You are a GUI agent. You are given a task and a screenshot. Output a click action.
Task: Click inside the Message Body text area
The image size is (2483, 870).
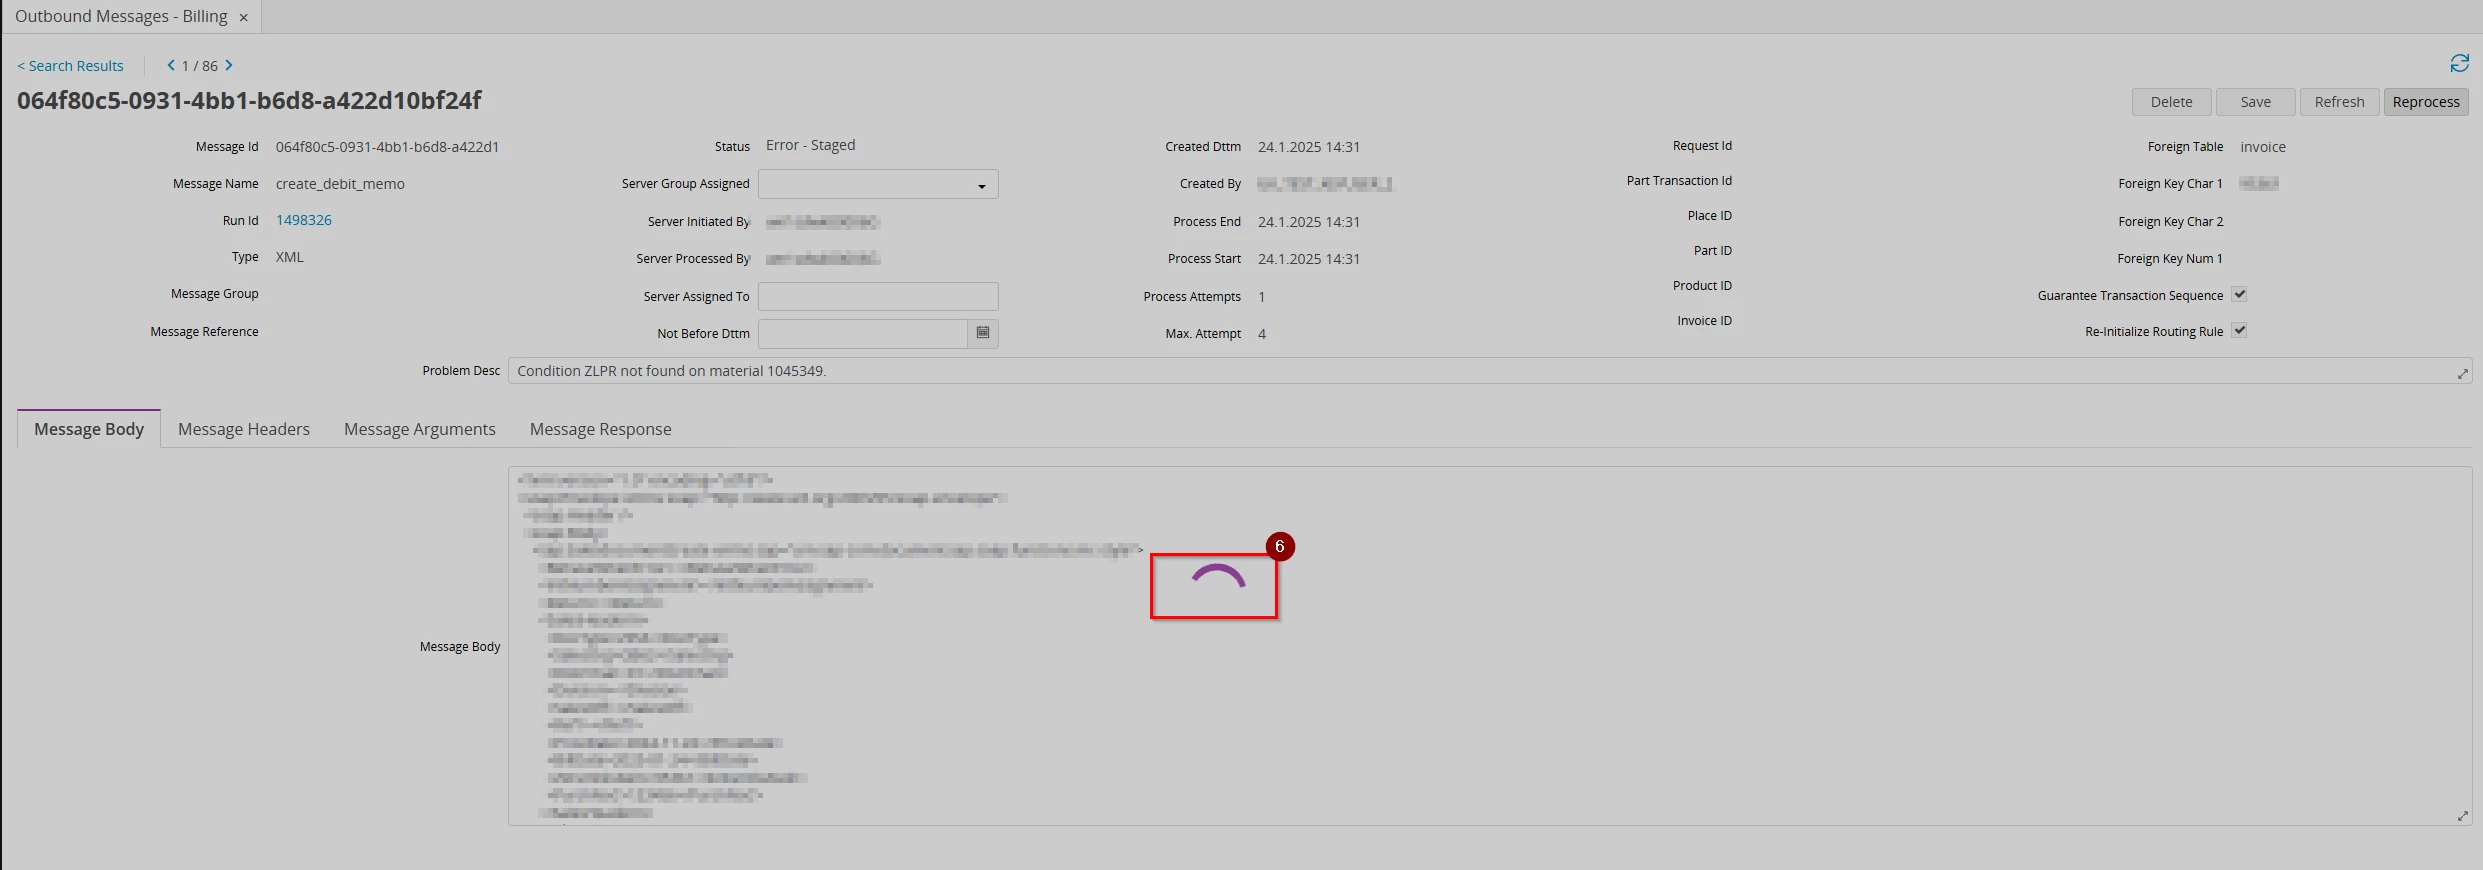(1490, 646)
